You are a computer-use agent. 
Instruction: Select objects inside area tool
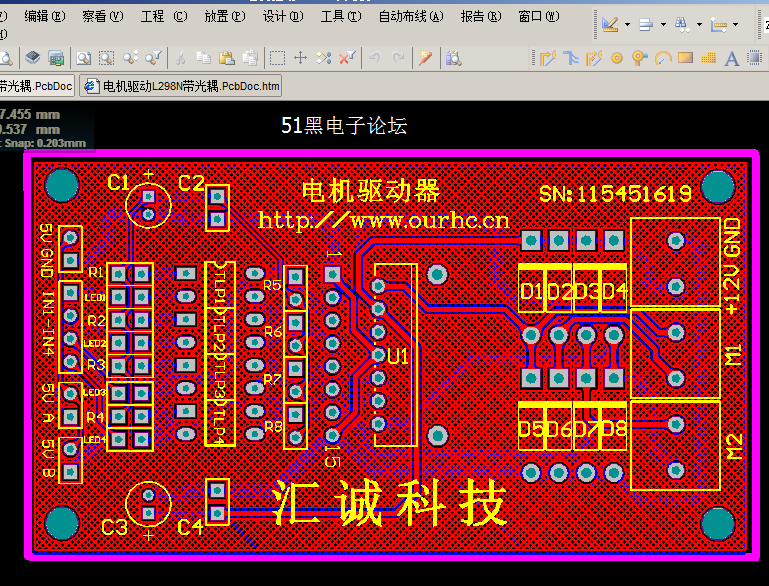pos(277,58)
